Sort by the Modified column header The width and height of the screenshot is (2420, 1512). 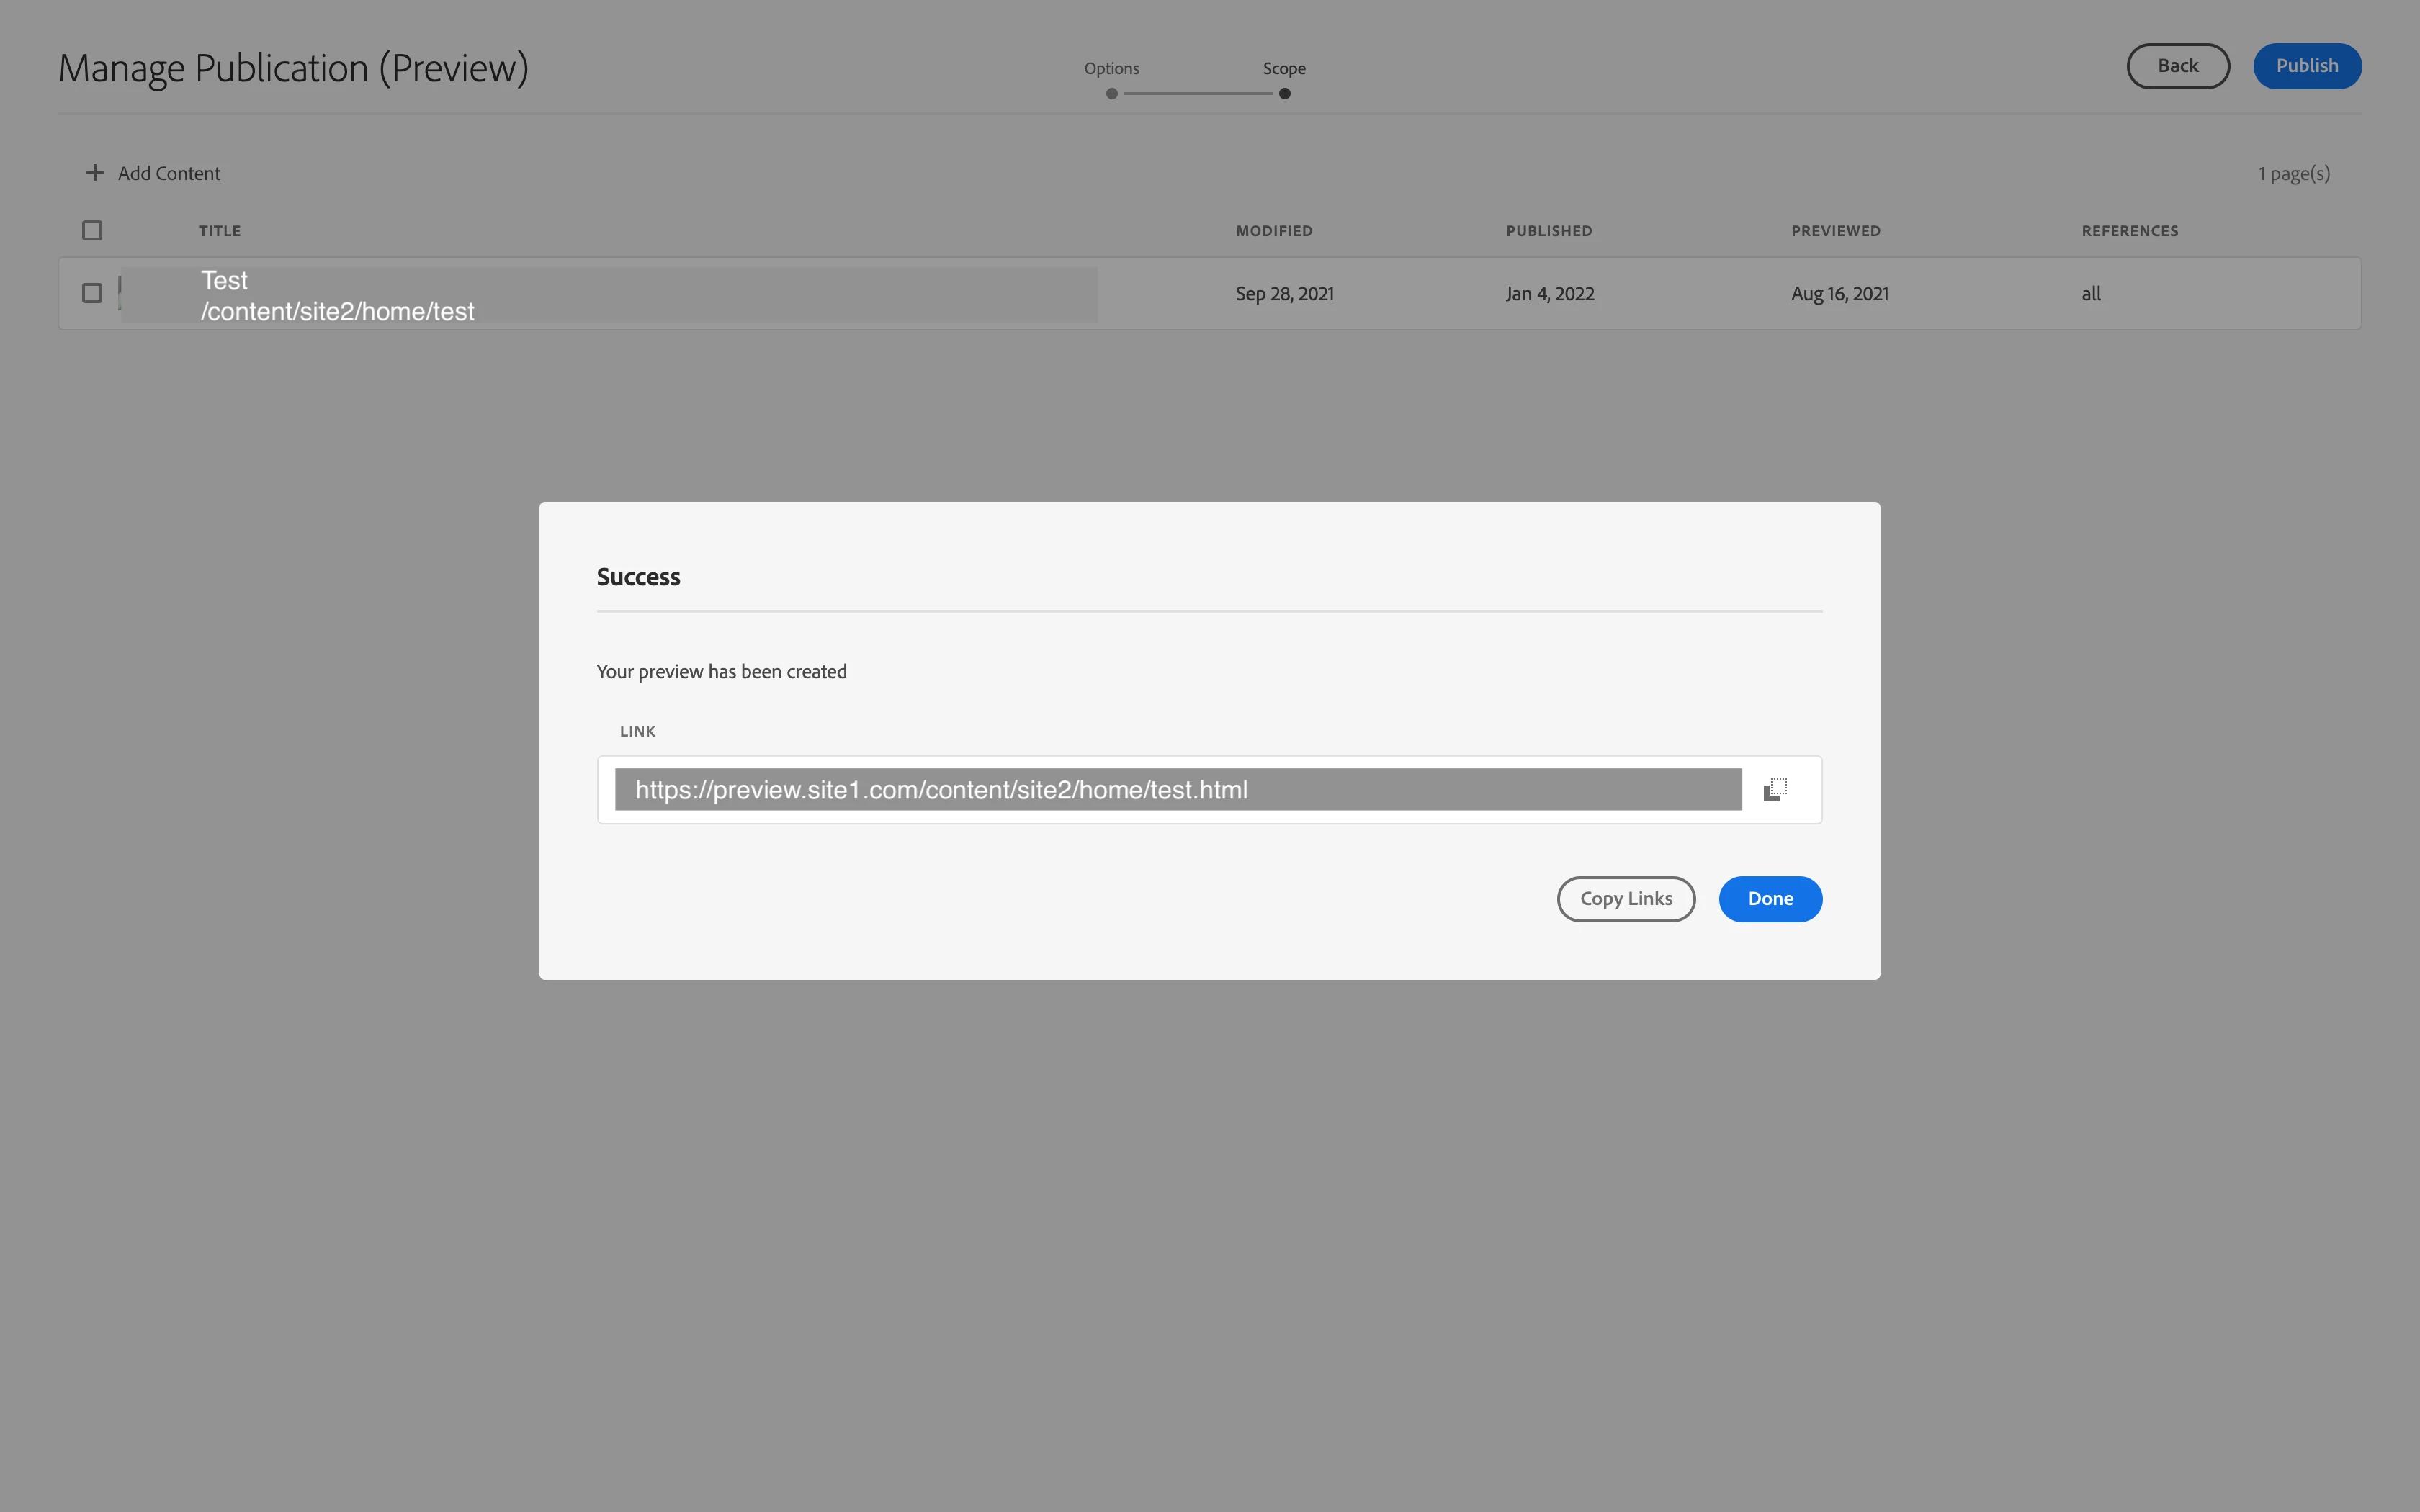1273,231
